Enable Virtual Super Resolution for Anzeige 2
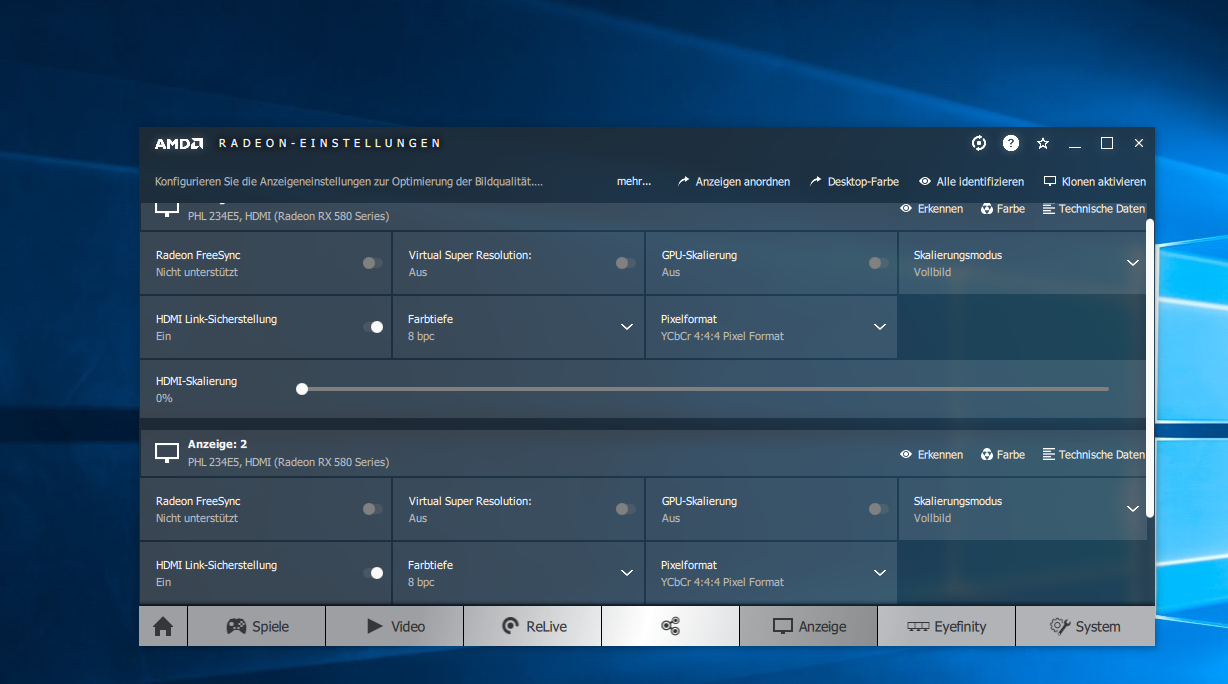1228x684 pixels. tap(626, 509)
